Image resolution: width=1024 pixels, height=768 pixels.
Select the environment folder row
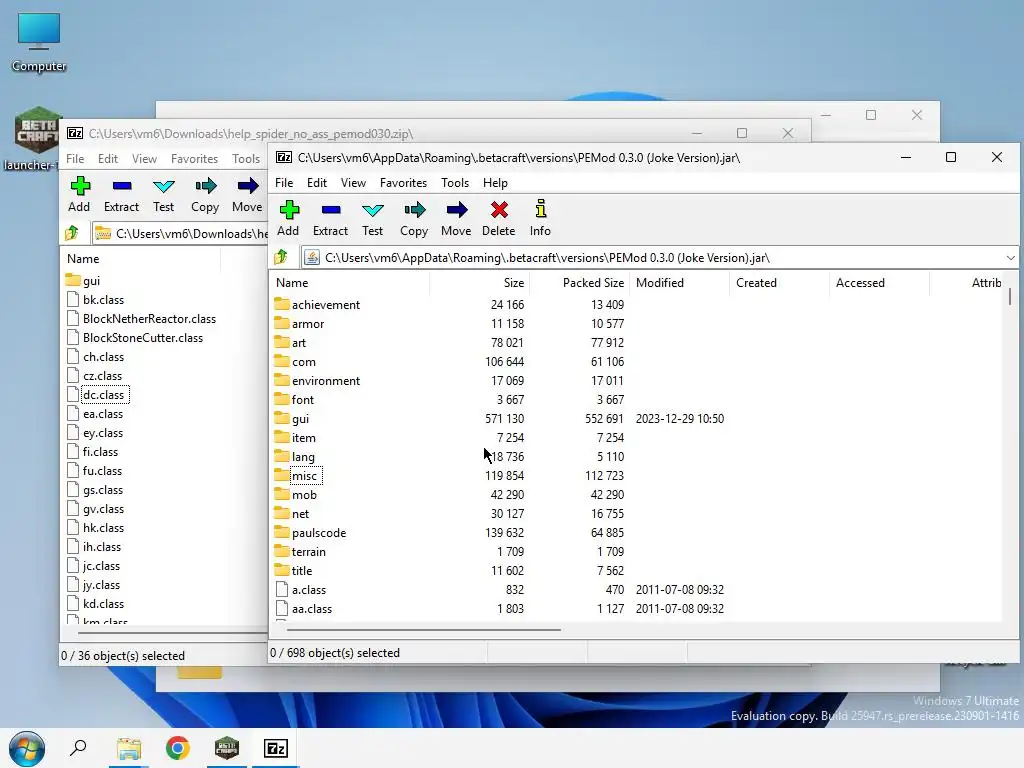pyautogui.click(x=326, y=380)
